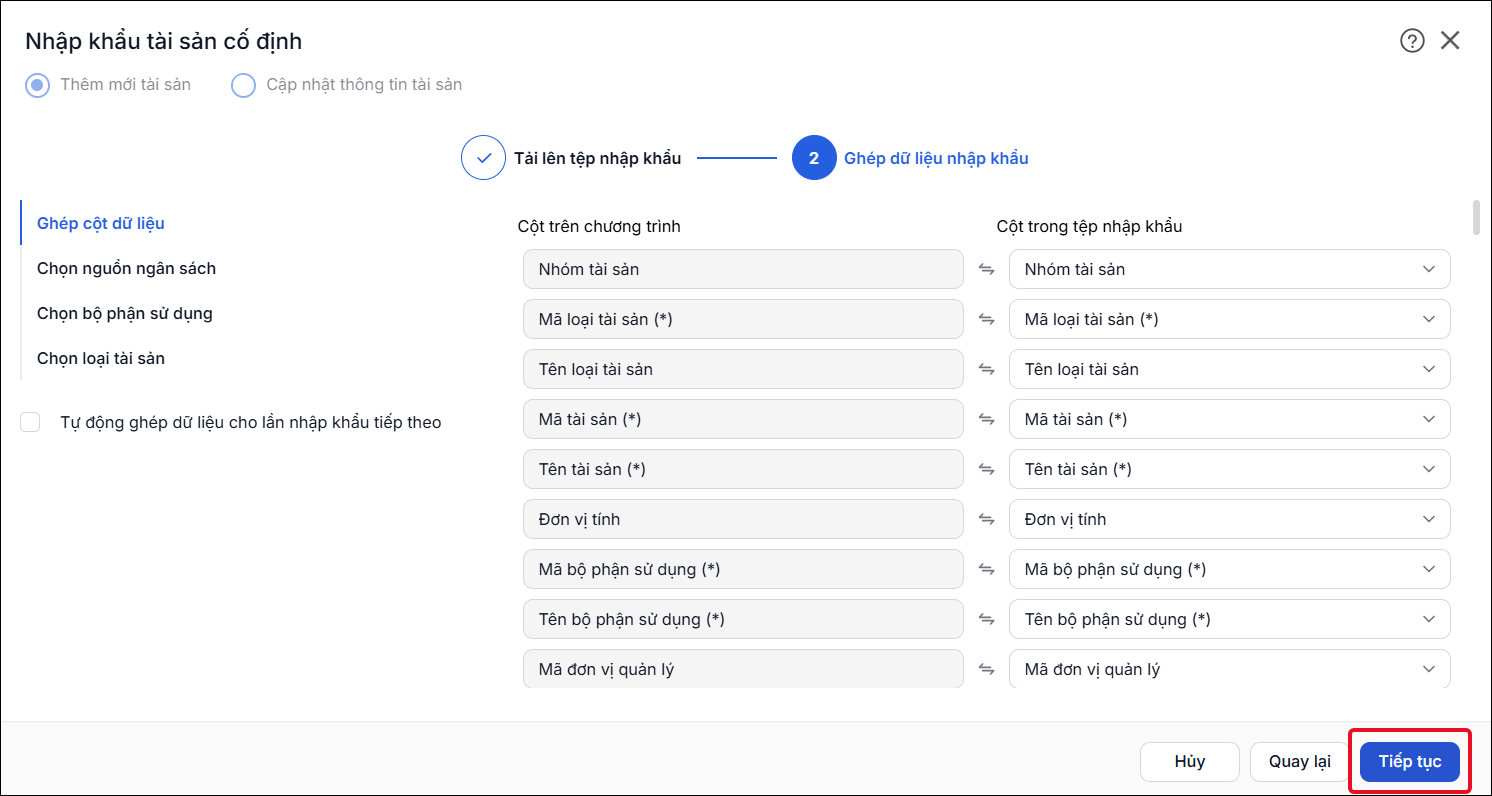Expand the Mã bộ phận sử dụng (*) dropdown
Screen dimensions: 1492x796
1230,569
